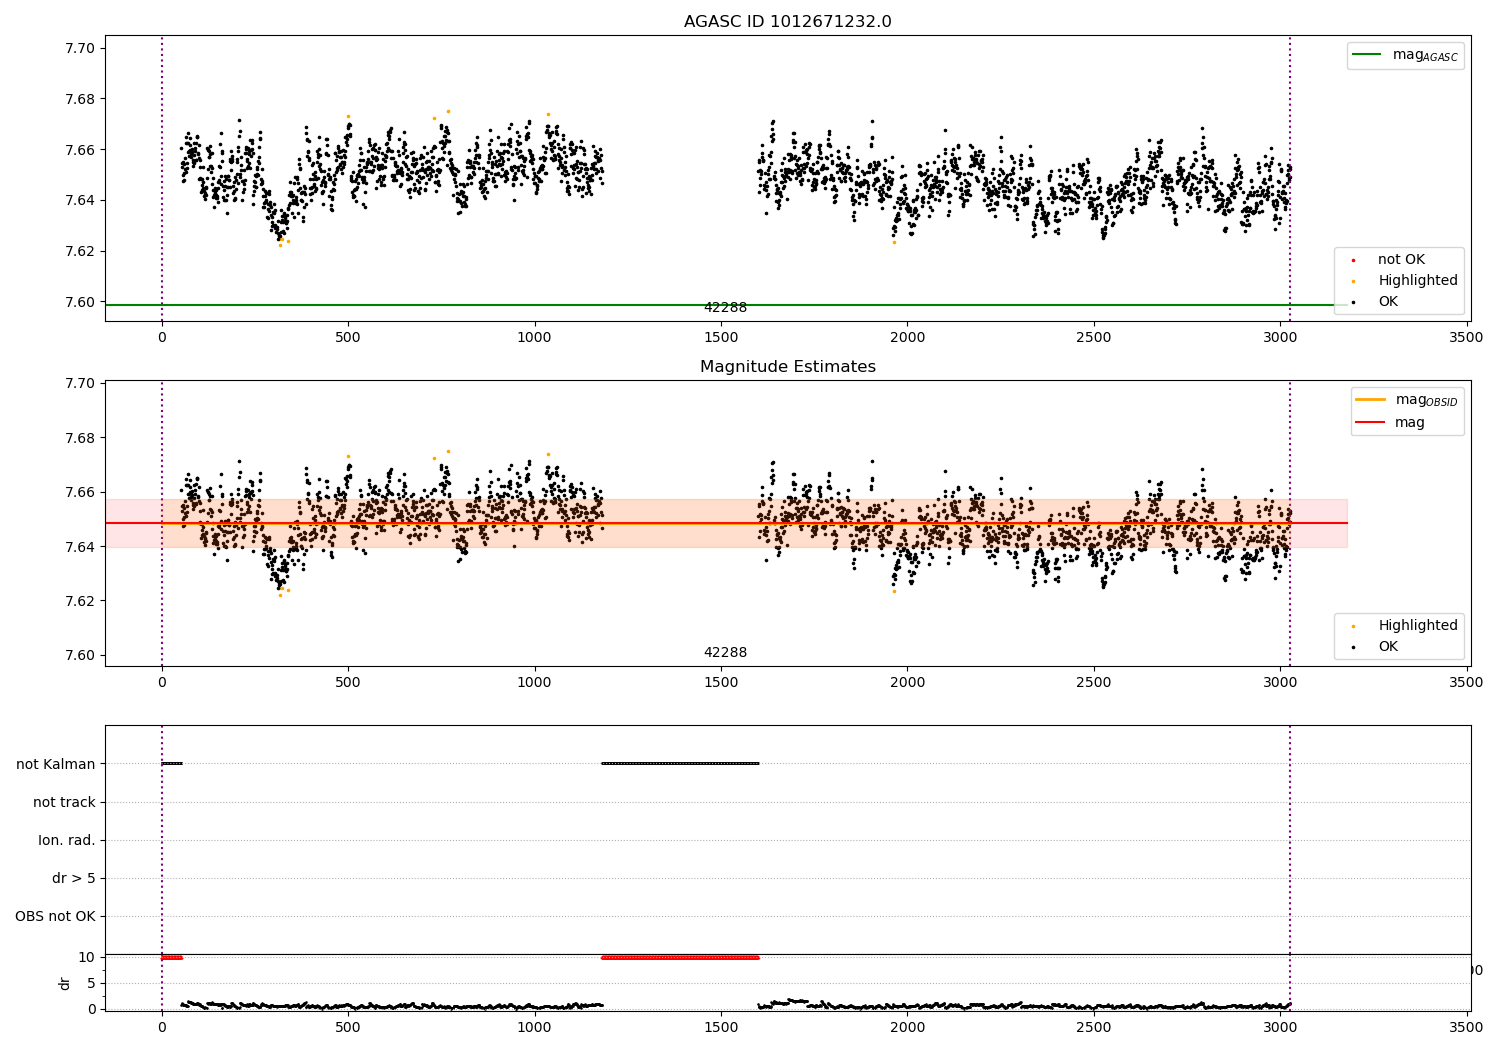Click the long red dr segment near 1200-1600
The image size is (1500, 1050).
tap(680, 958)
